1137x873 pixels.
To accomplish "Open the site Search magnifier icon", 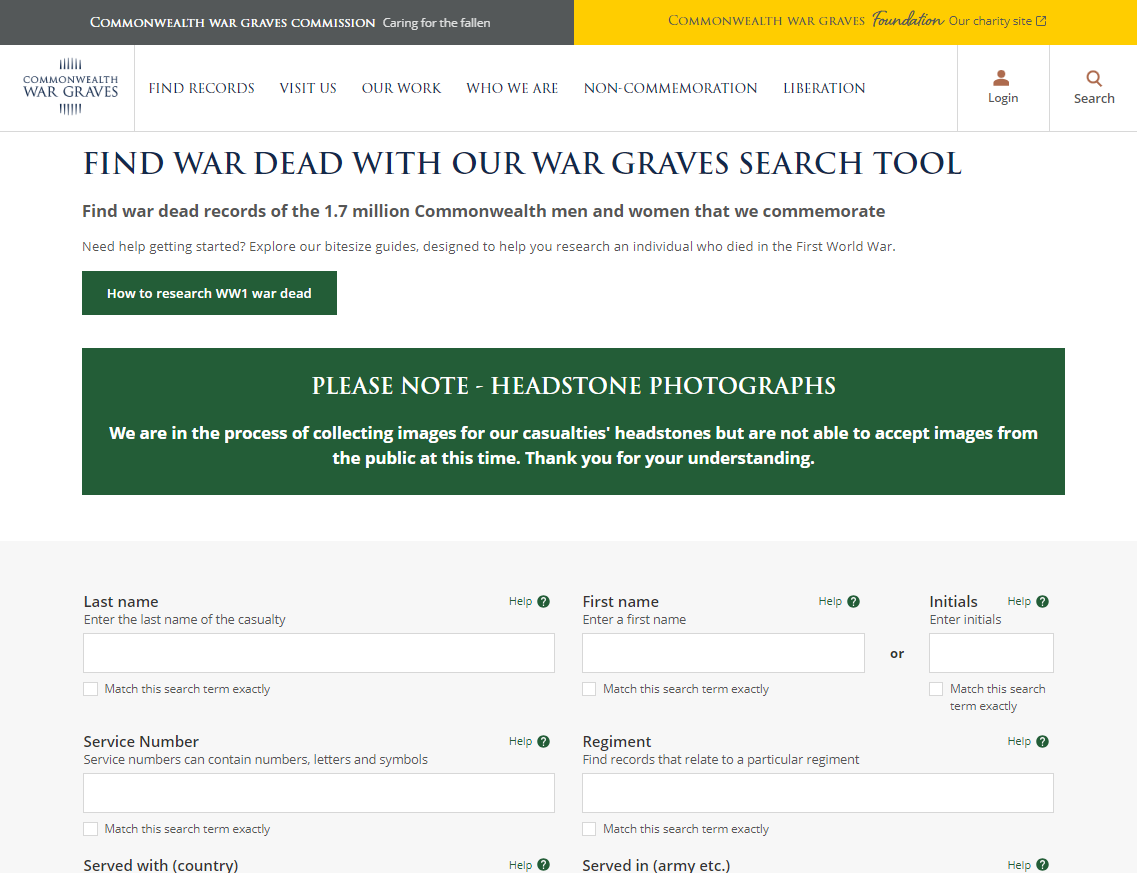I will point(1094,79).
